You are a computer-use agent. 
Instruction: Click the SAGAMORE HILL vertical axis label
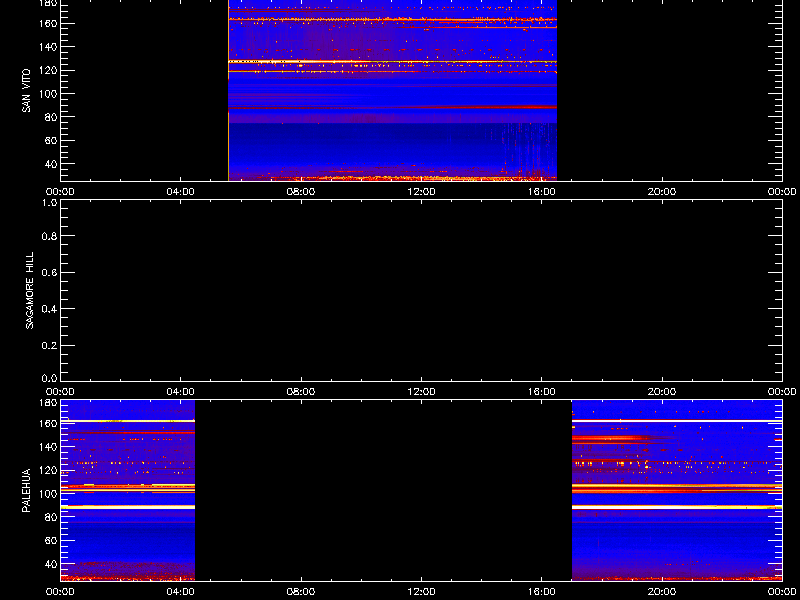coord(30,290)
